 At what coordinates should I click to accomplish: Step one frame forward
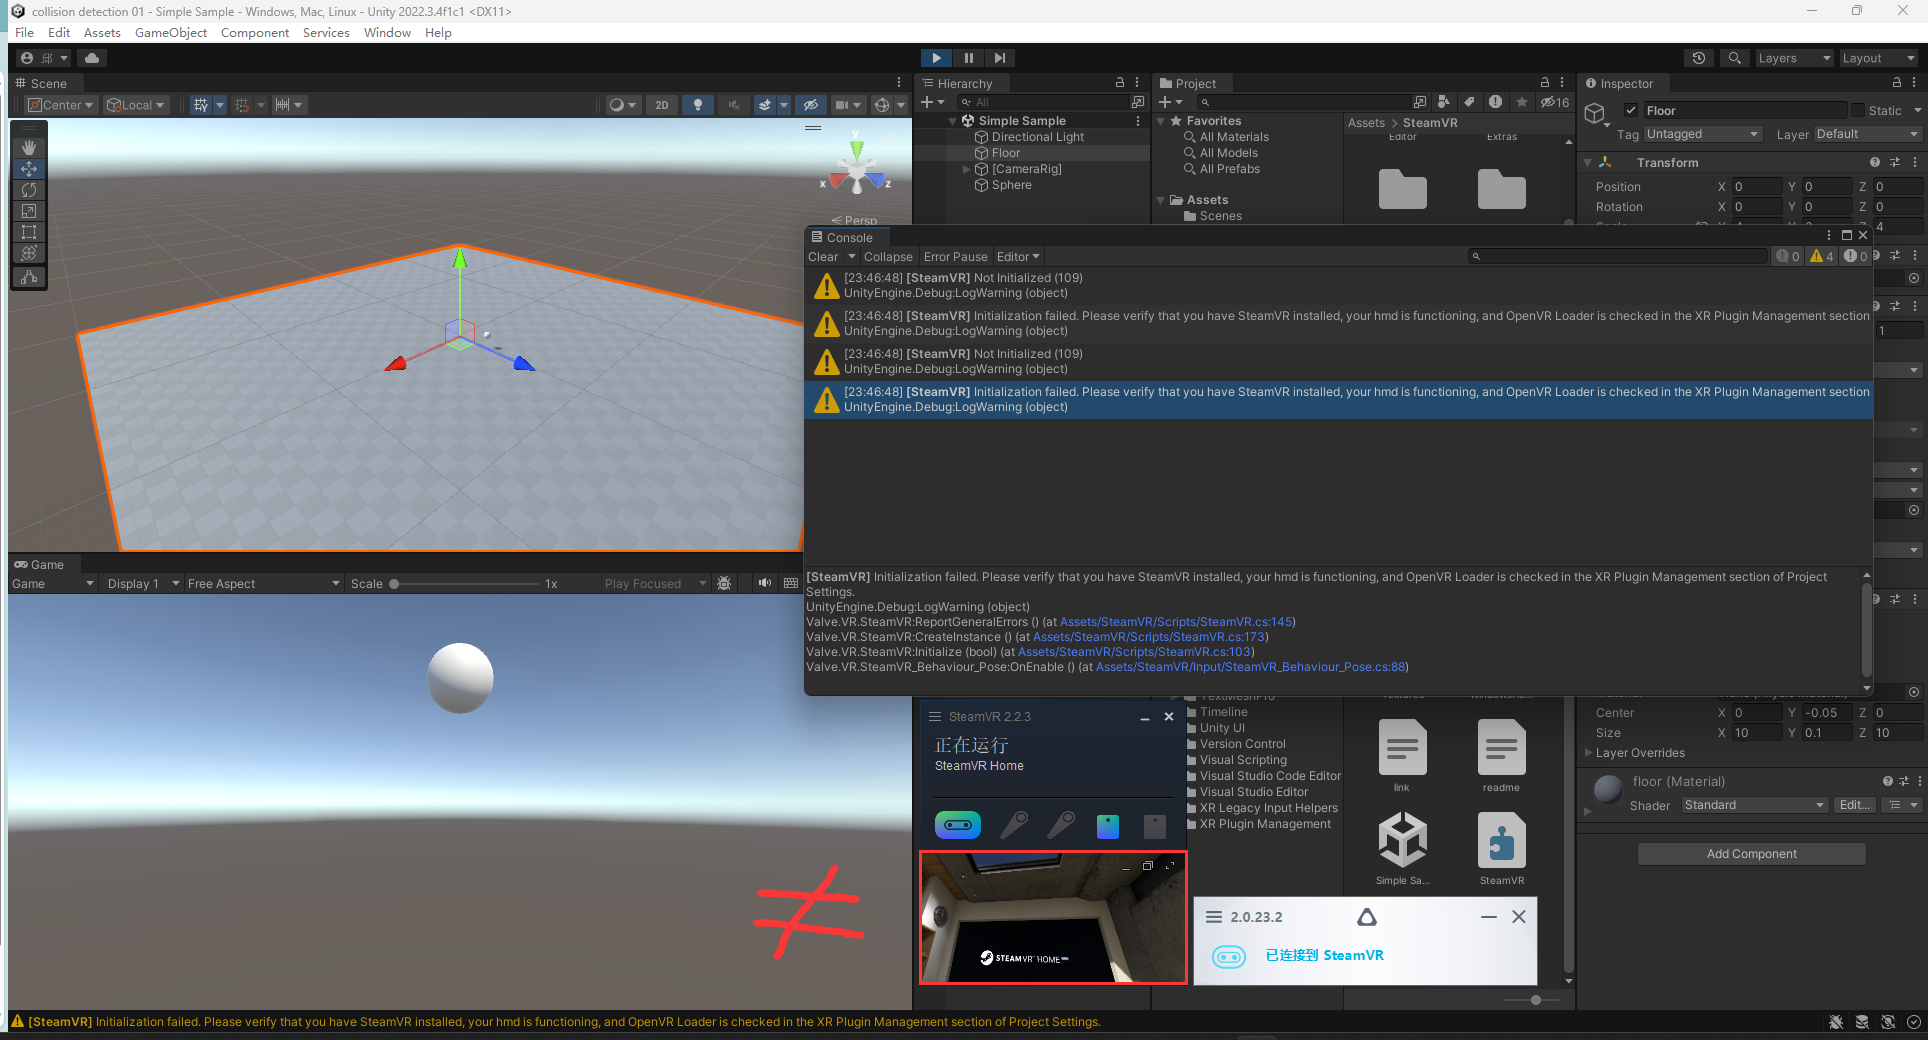pos(1000,58)
